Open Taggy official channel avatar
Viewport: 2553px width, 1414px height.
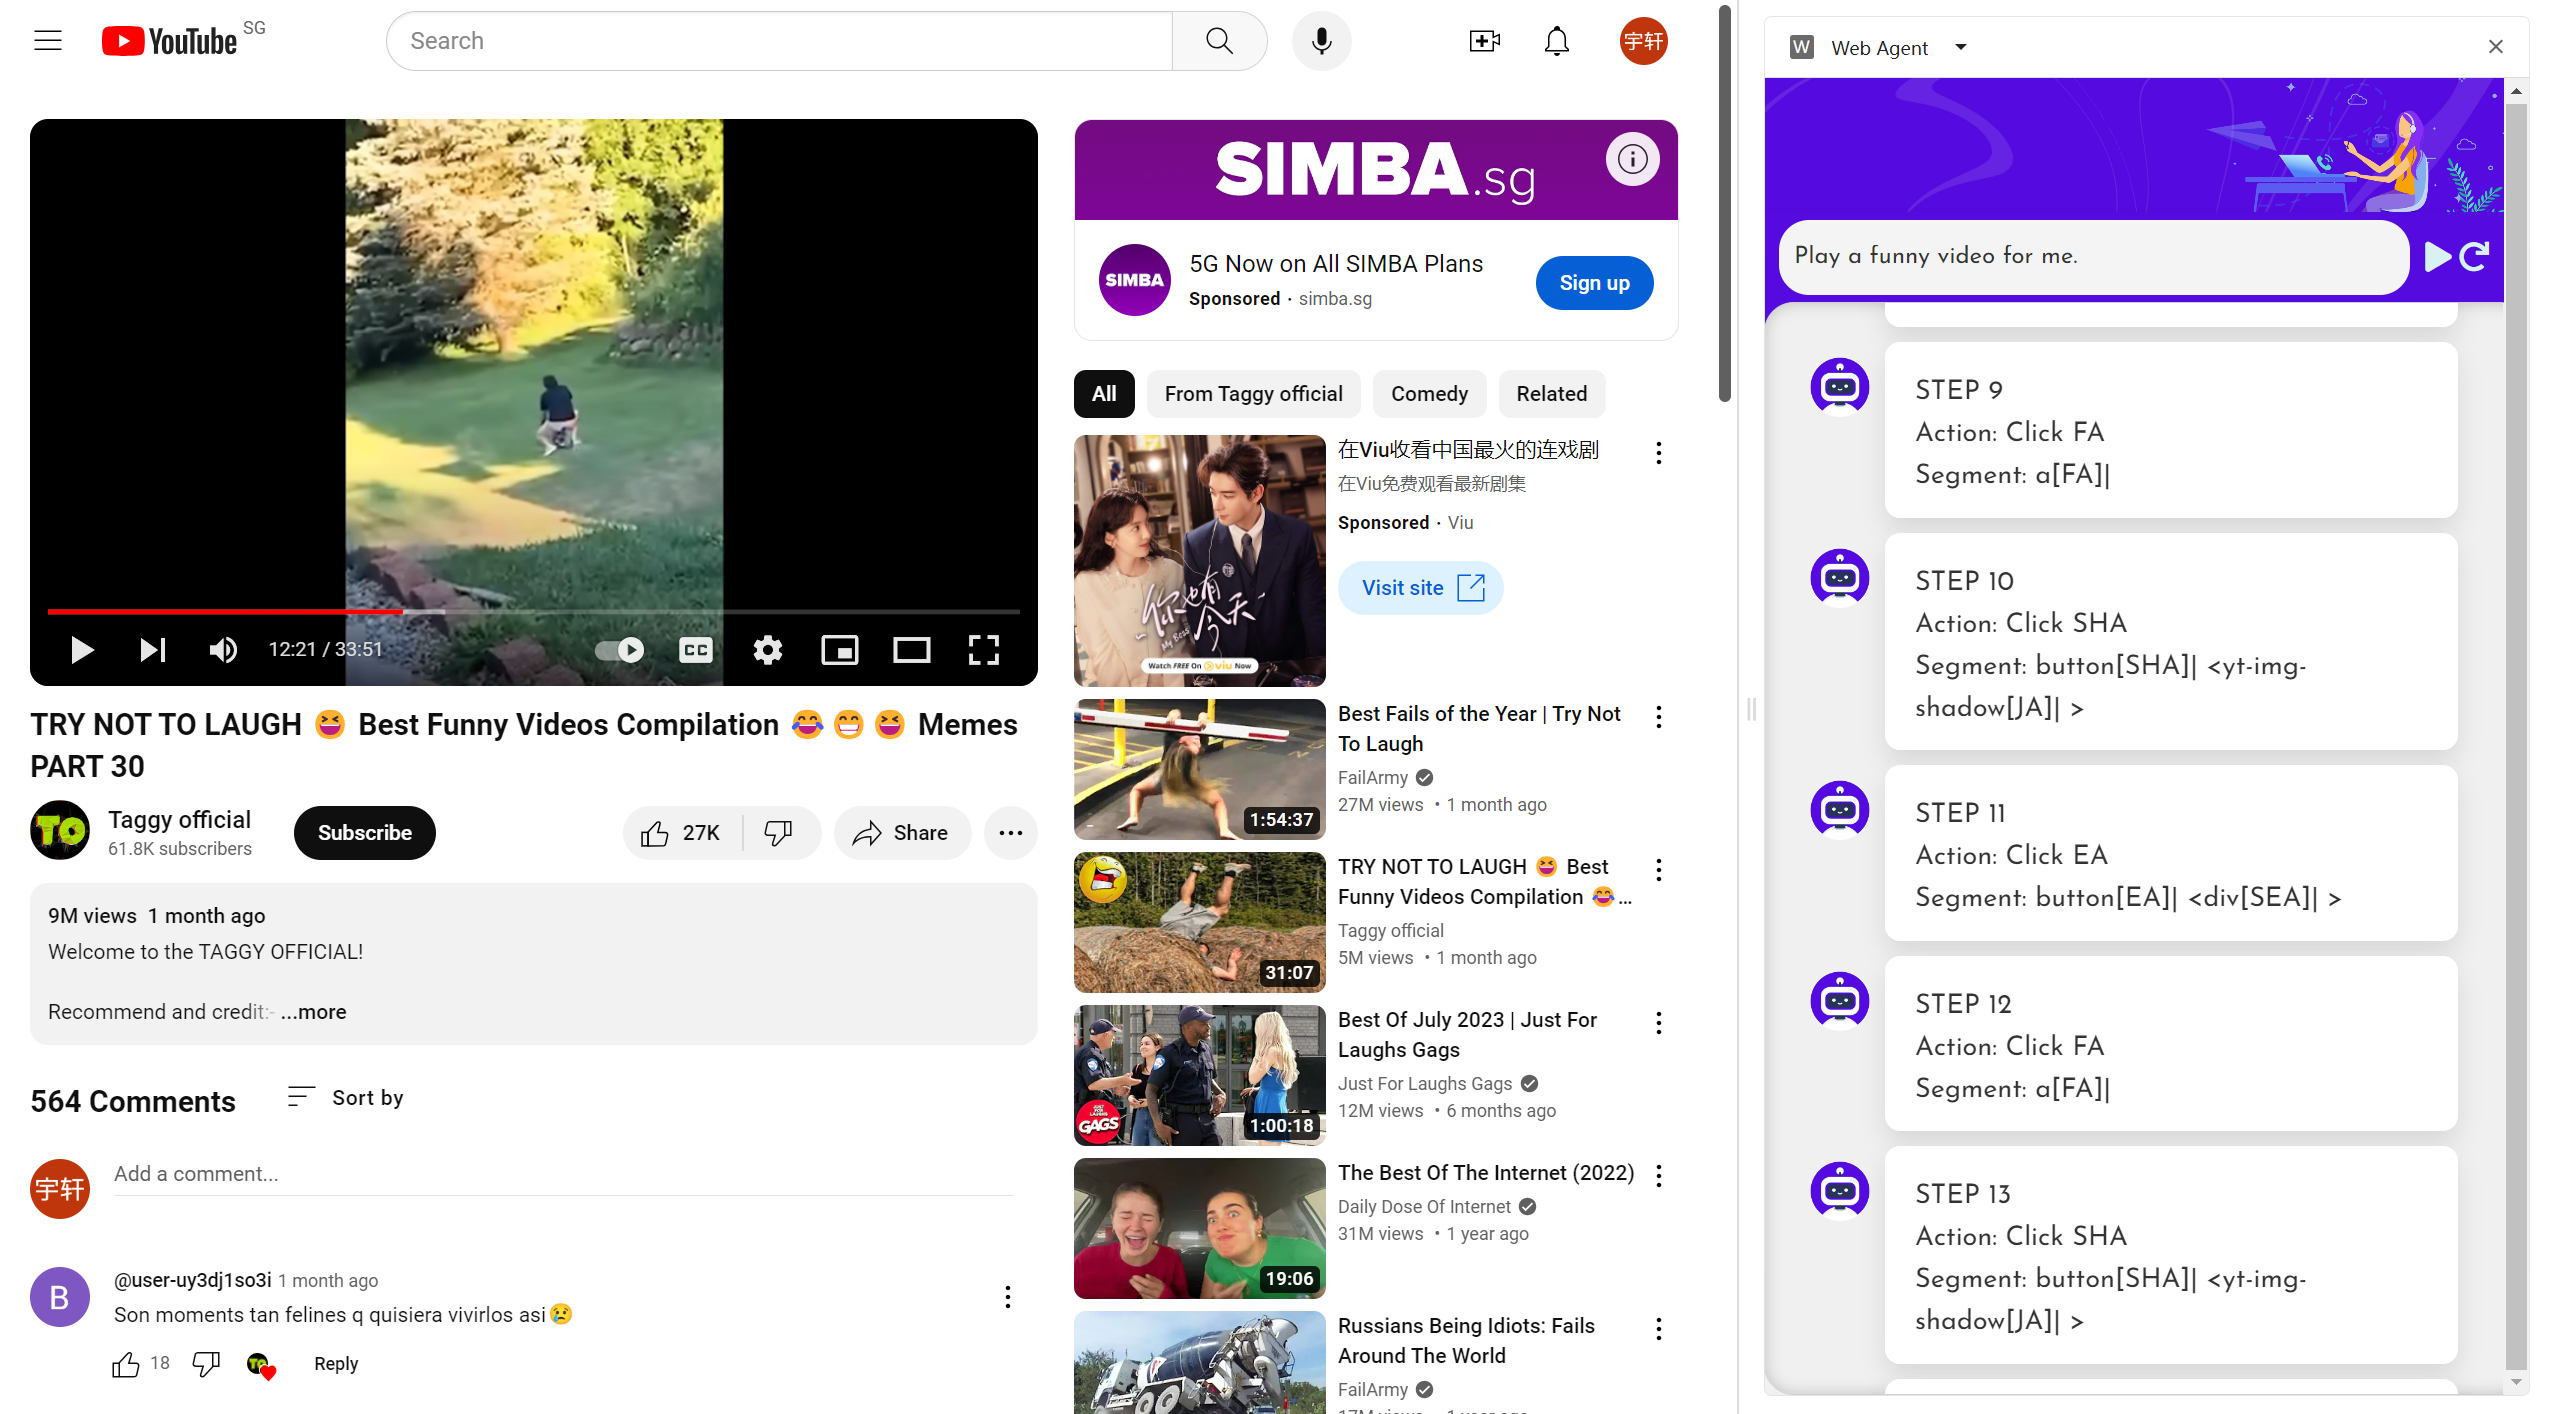pyautogui.click(x=60, y=830)
